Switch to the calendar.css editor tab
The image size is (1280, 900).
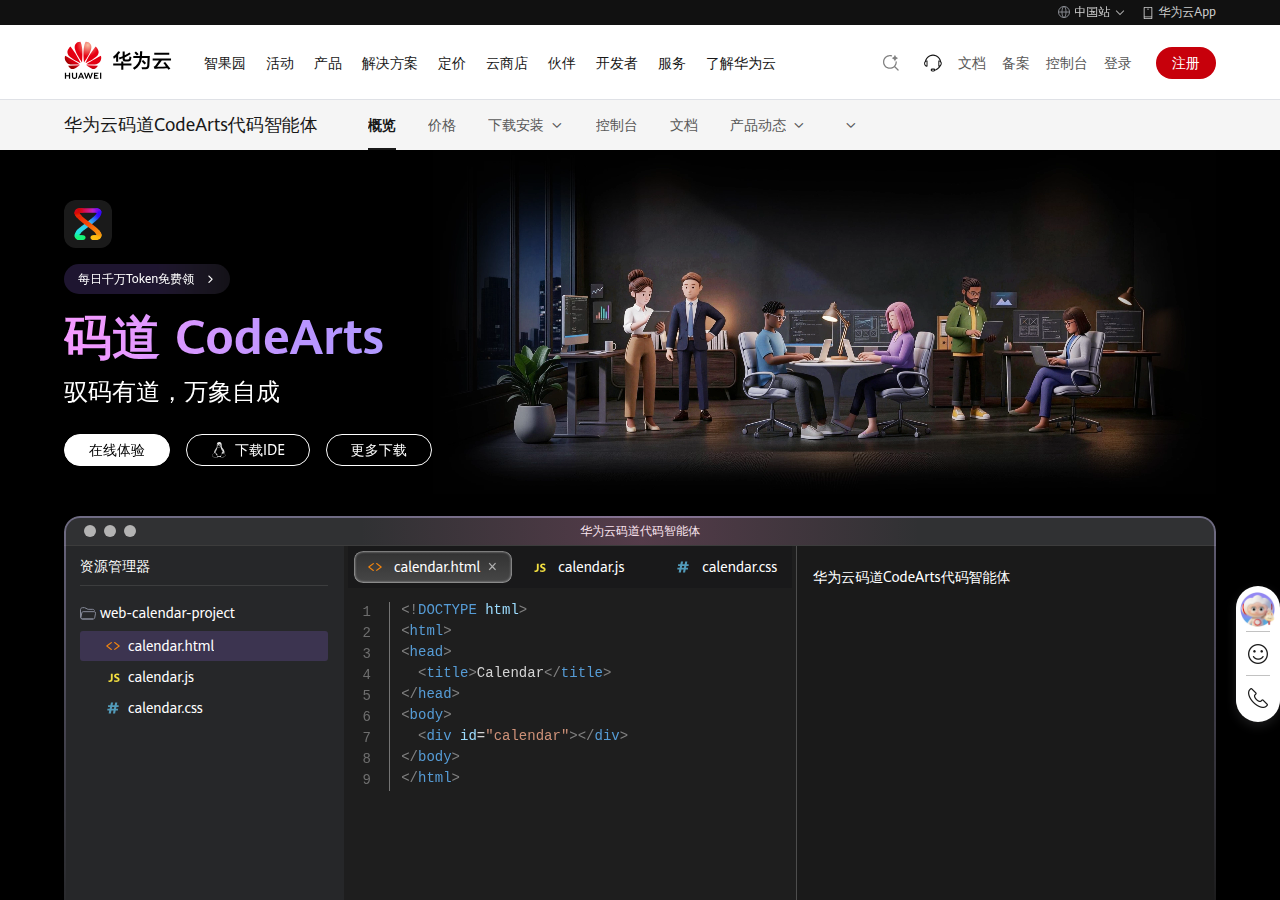pyautogui.click(x=727, y=567)
